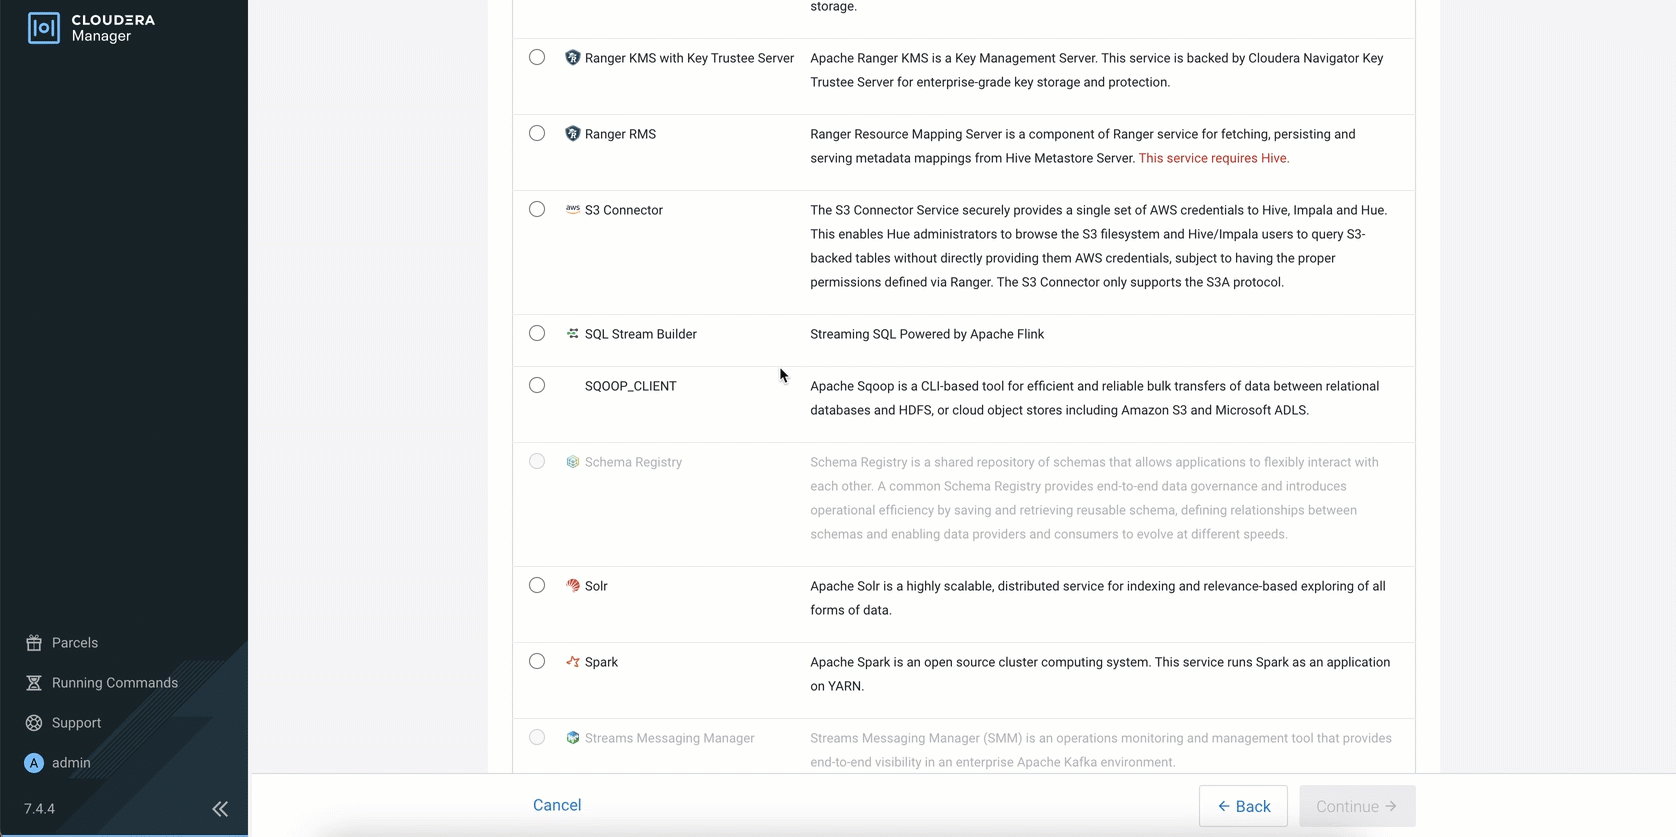Choose the SQOOP_CLIENT radio button
Viewport: 1676px width, 837px height.
[537, 385]
